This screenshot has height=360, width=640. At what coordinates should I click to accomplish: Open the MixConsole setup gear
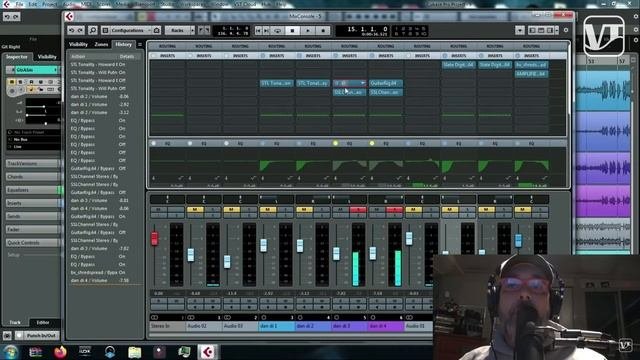point(566,30)
